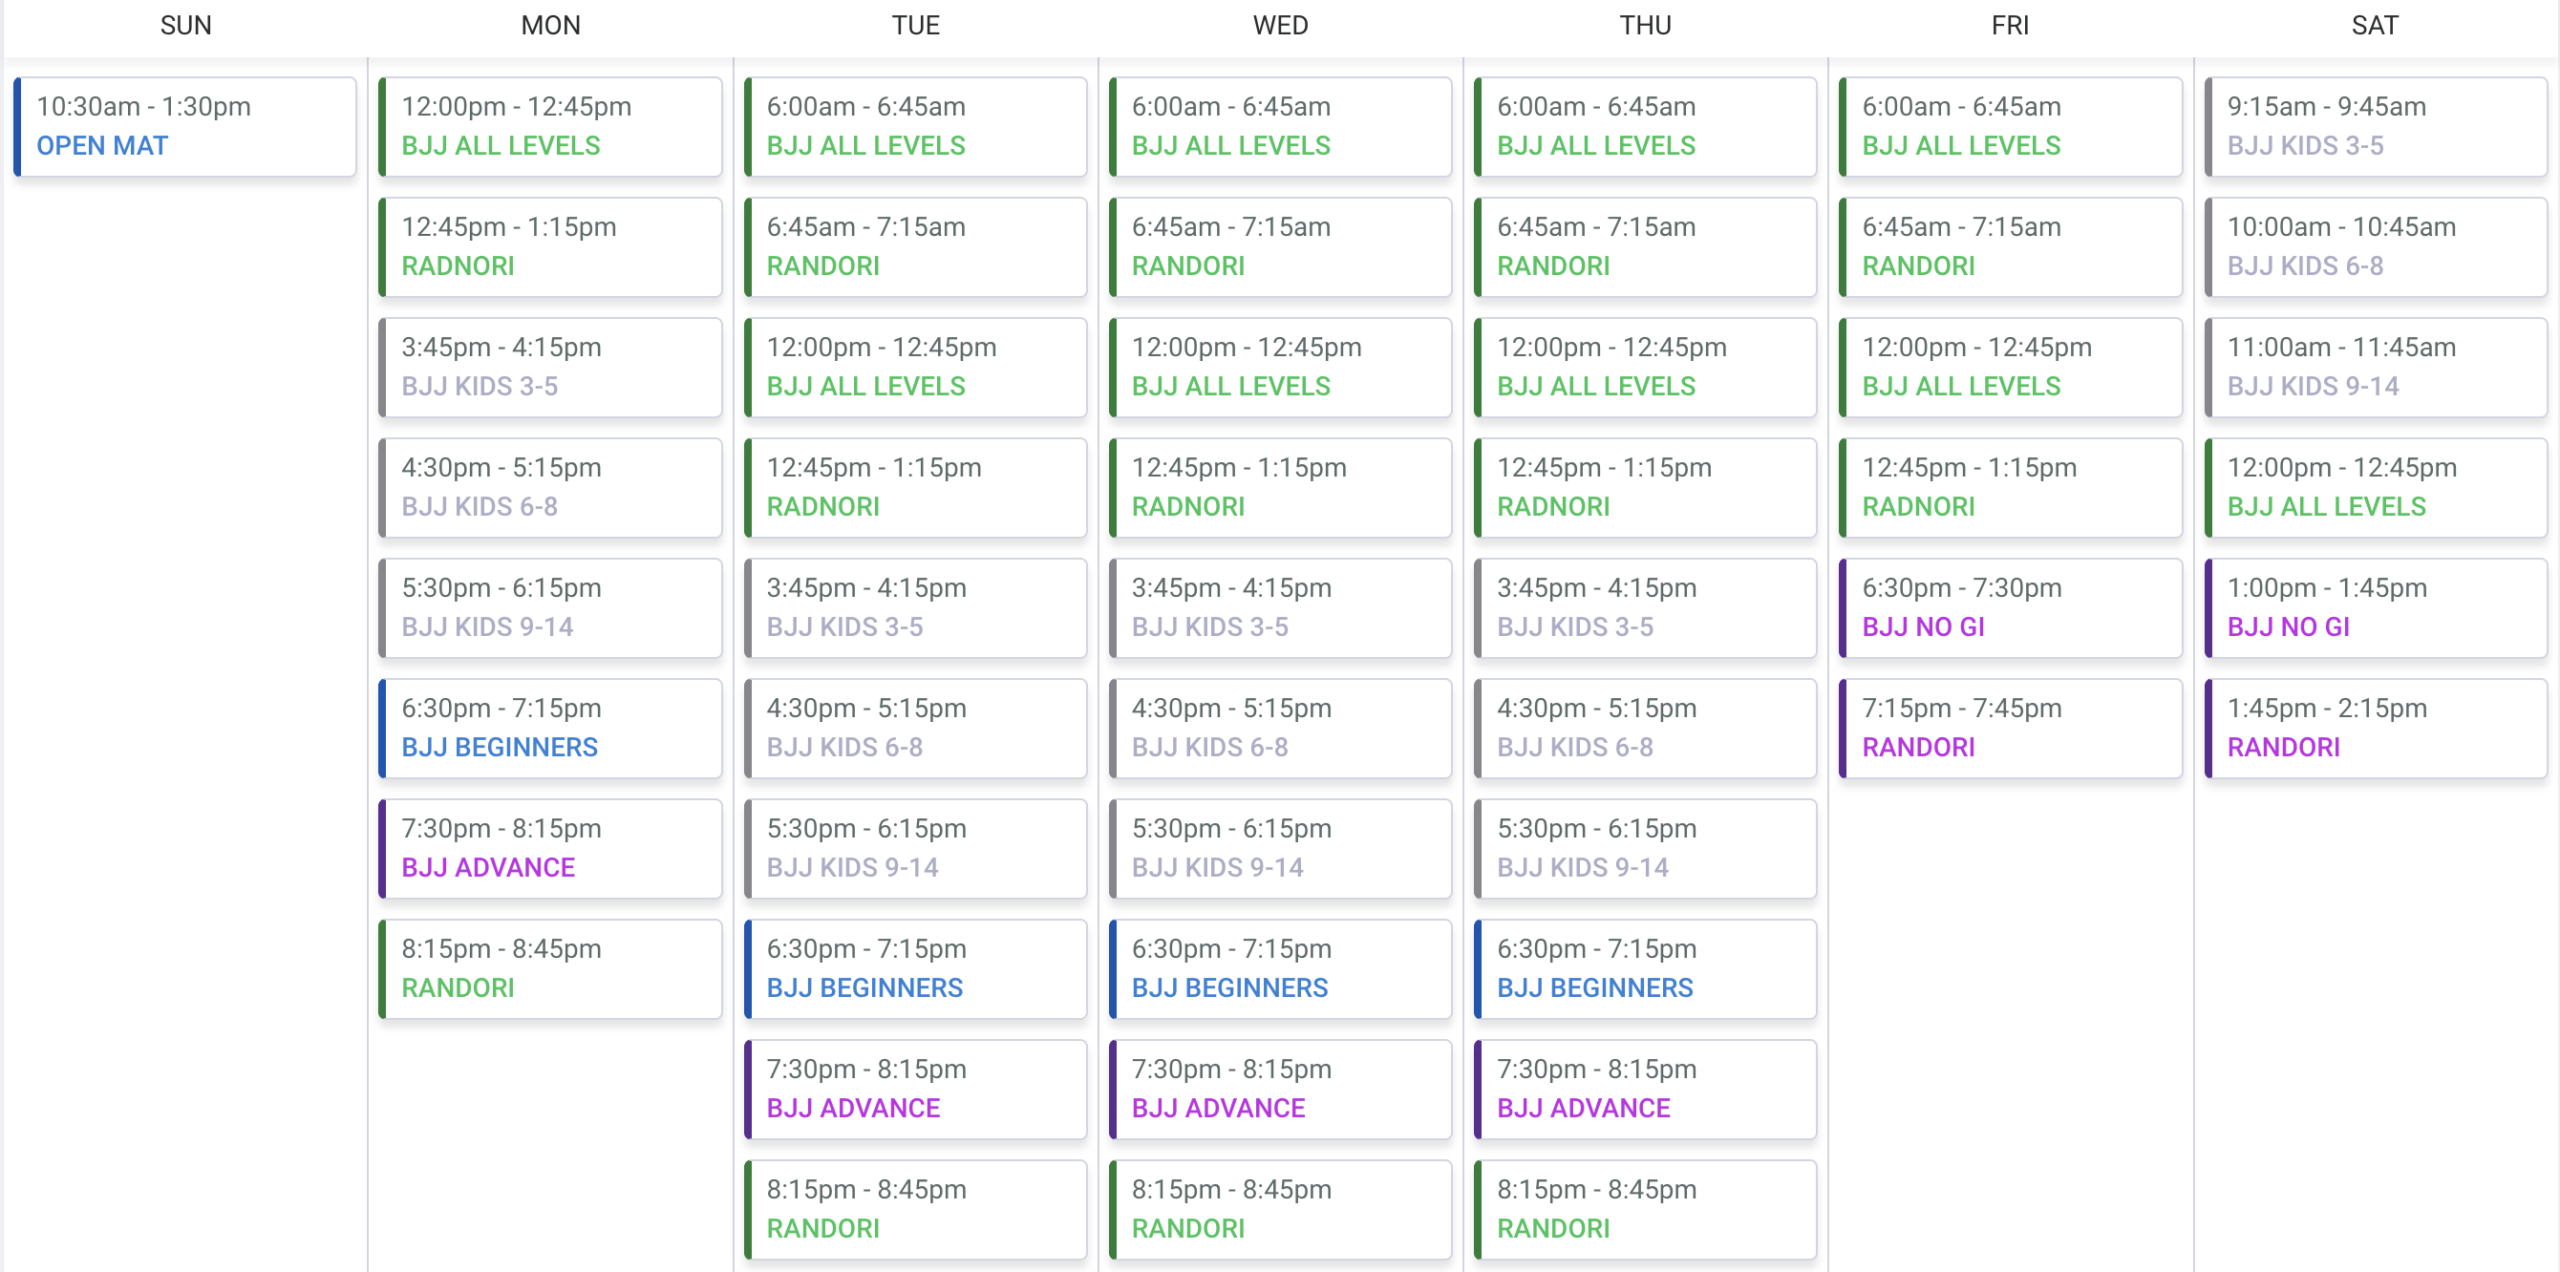Select Saturday 11:00am BJJ KIDS 9-14
This screenshot has height=1272, width=2560.
[2375, 367]
